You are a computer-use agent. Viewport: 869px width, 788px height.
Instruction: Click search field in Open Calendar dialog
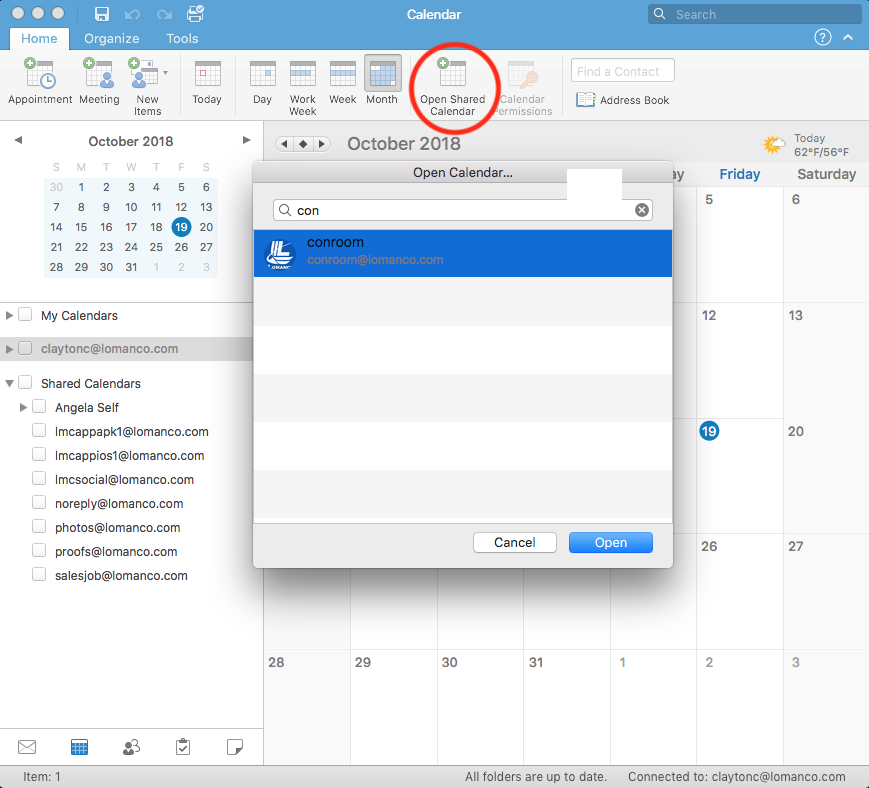(x=463, y=211)
